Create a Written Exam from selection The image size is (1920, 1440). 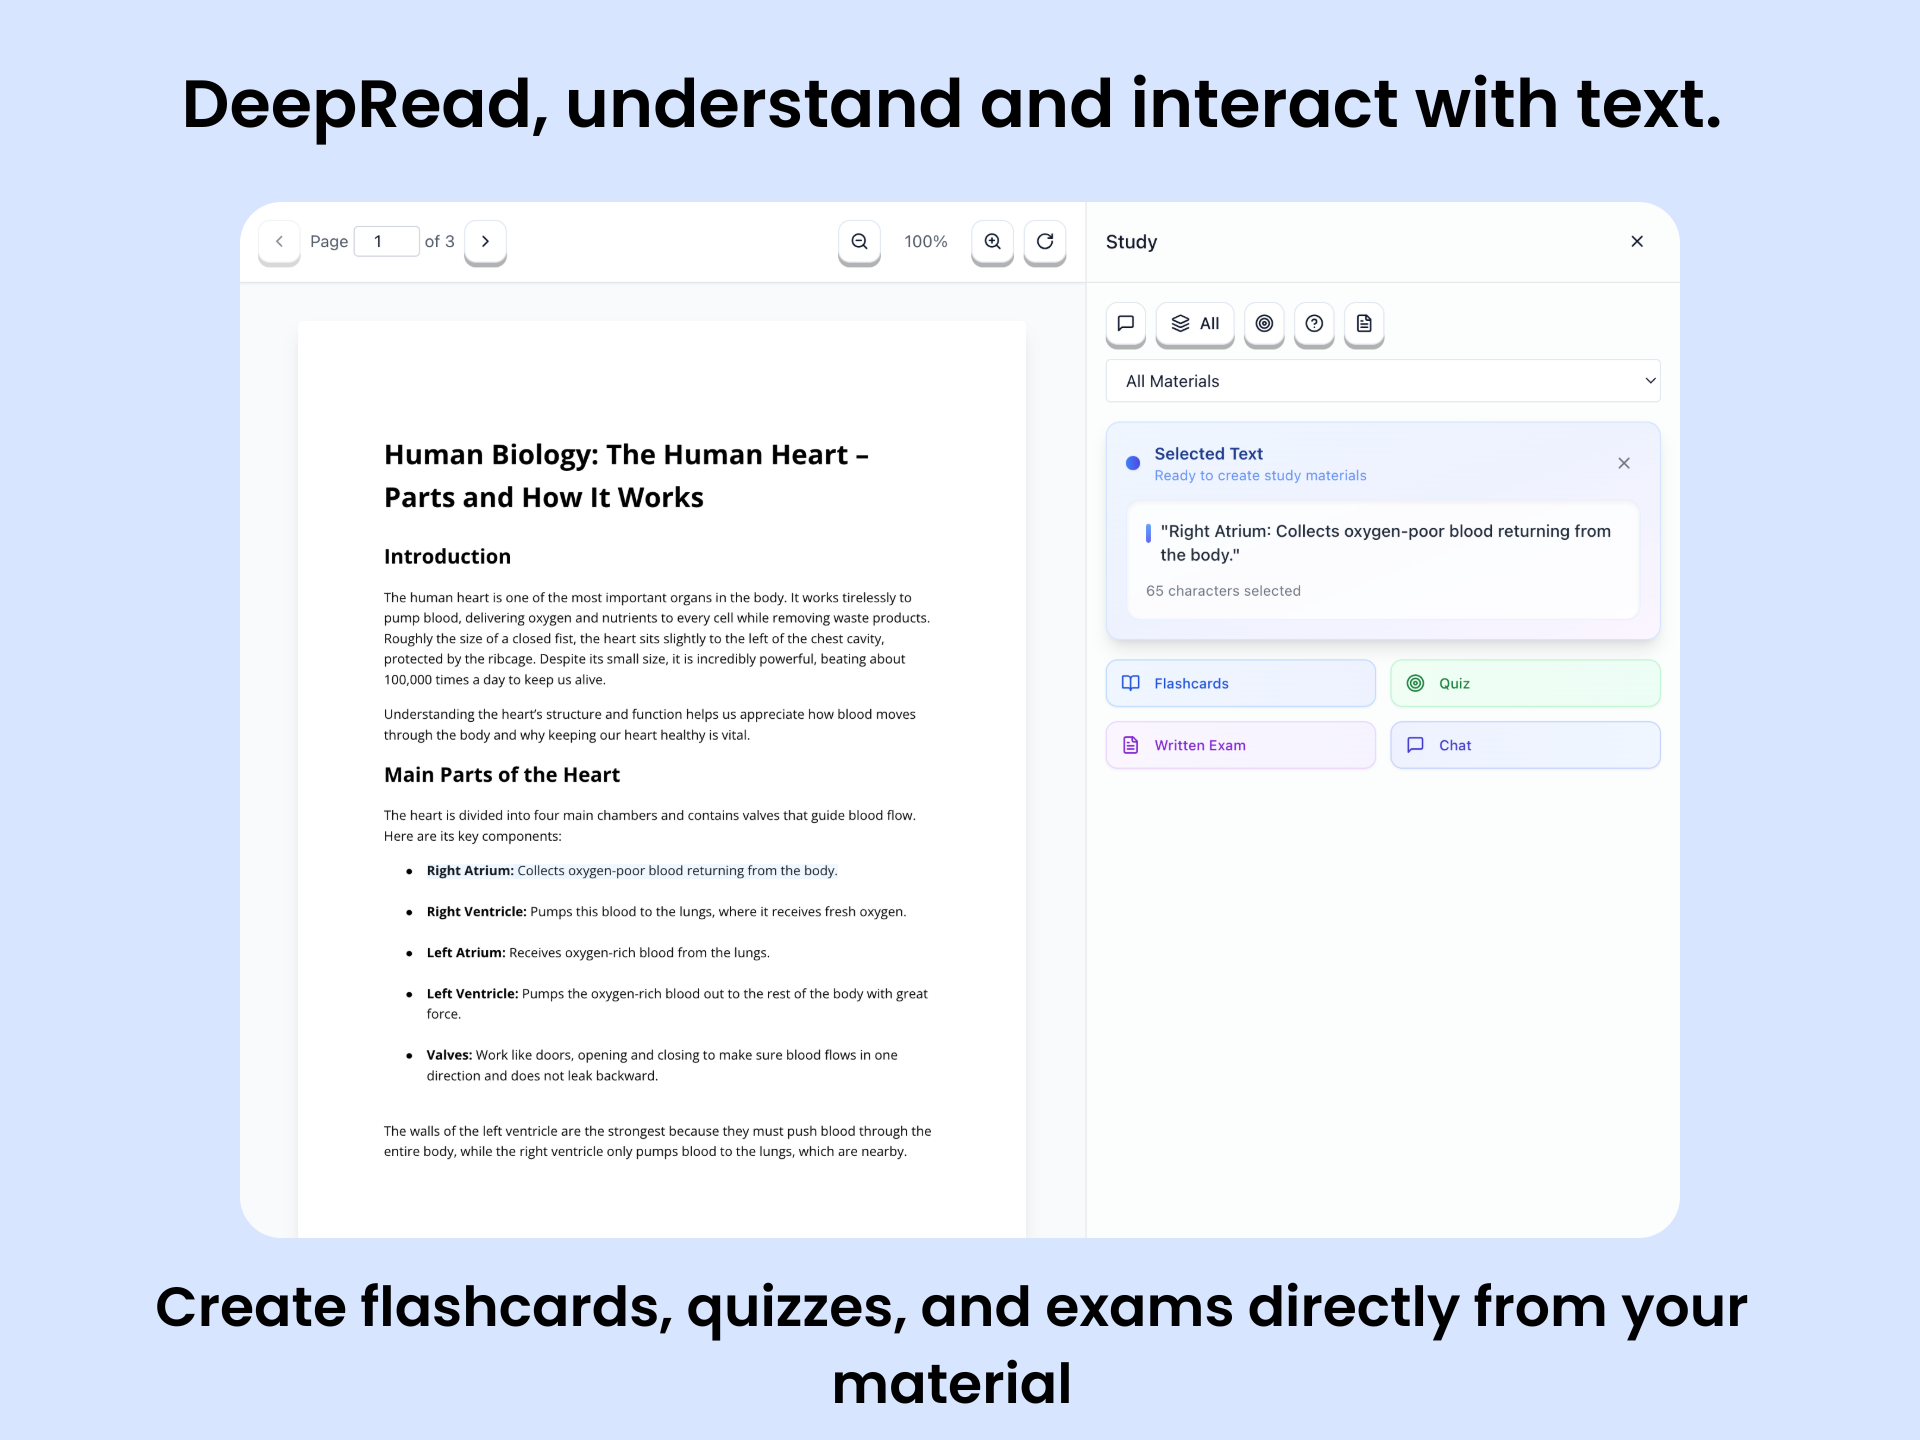pos(1241,745)
